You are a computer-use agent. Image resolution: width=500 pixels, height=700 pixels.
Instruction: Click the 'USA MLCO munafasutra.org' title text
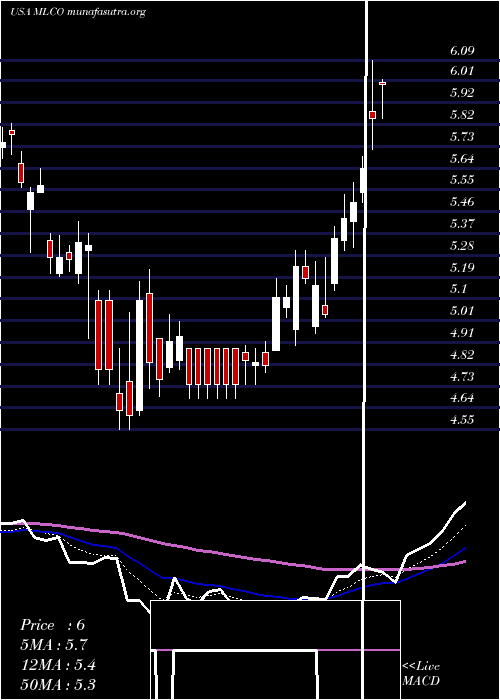[x=78, y=12]
